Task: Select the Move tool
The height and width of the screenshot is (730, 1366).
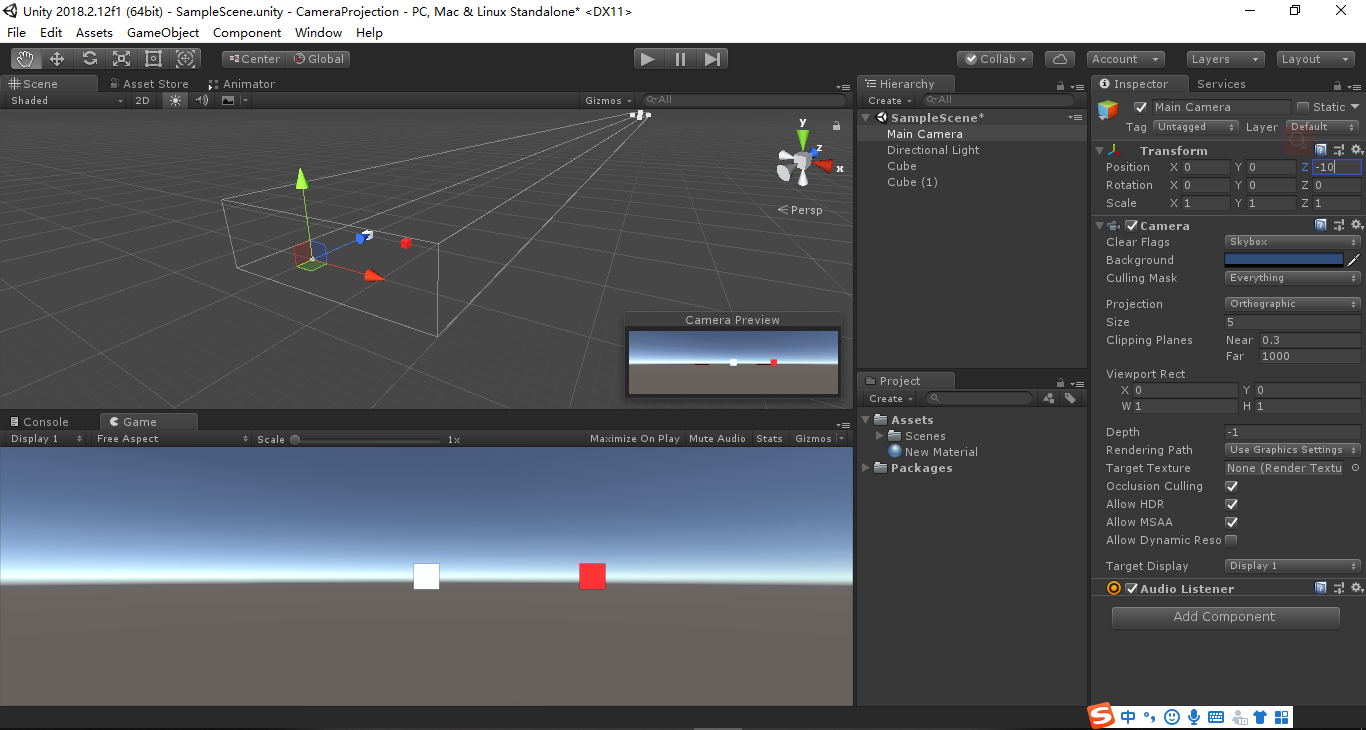Action: tap(57, 58)
